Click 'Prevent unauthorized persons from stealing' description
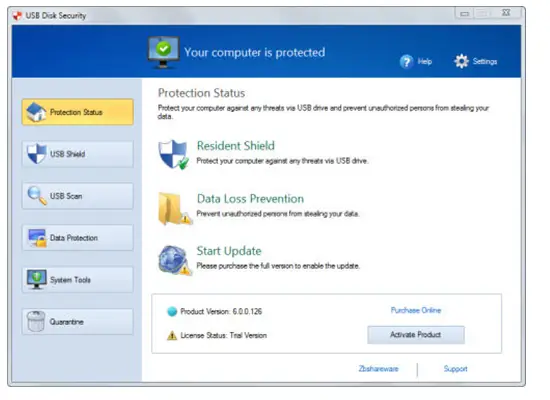The width and height of the screenshot is (550, 400). [x=277, y=214]
